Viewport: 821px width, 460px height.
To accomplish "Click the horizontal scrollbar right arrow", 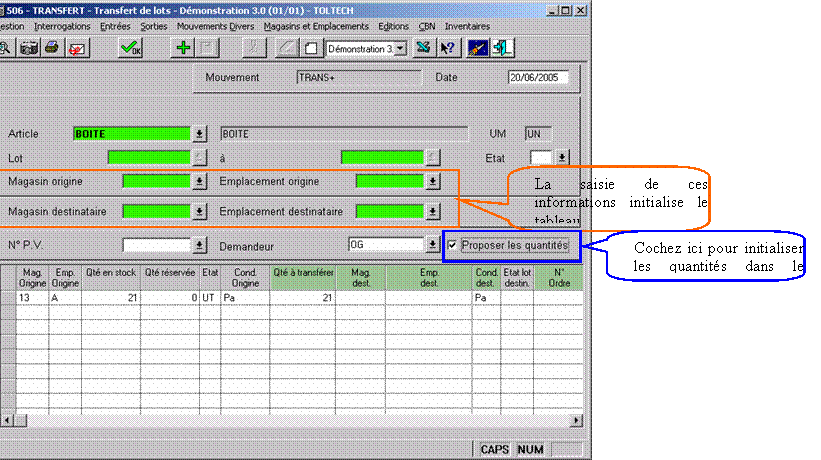I will [577, 420].
